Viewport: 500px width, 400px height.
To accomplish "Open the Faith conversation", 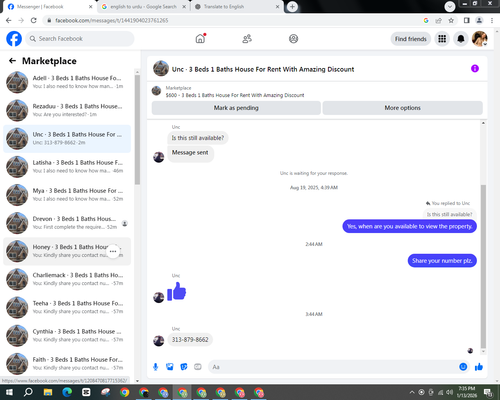I will 67,364.
